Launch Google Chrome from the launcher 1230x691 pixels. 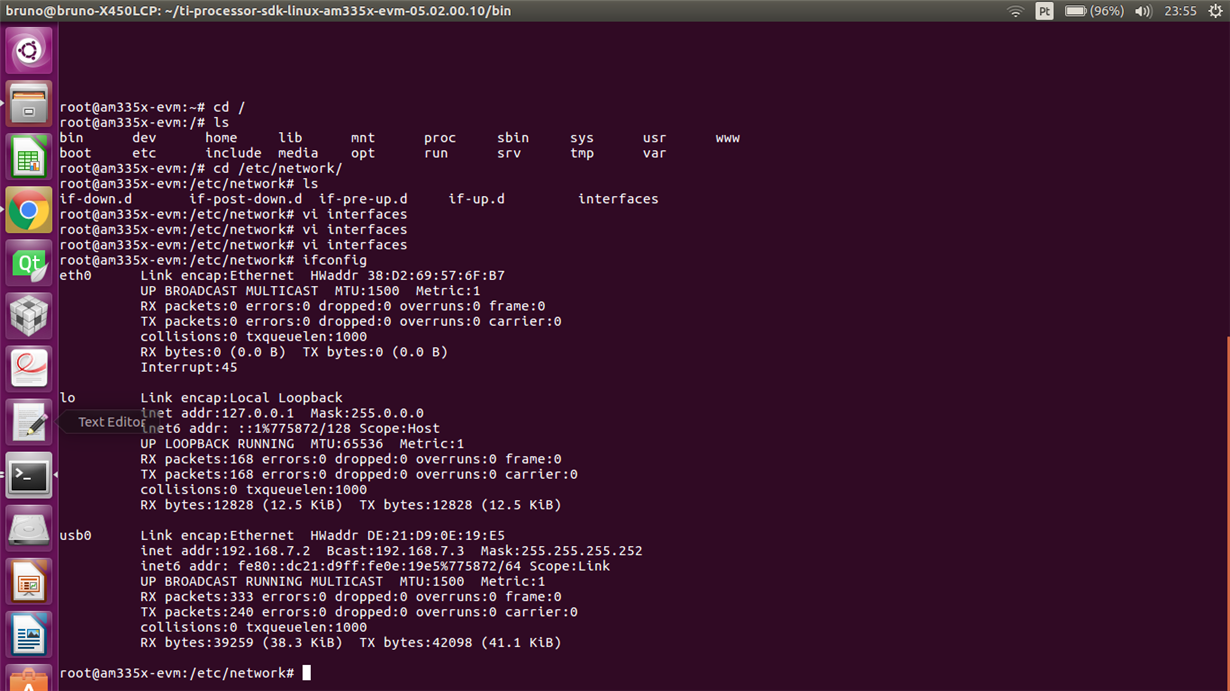point(29,210)
